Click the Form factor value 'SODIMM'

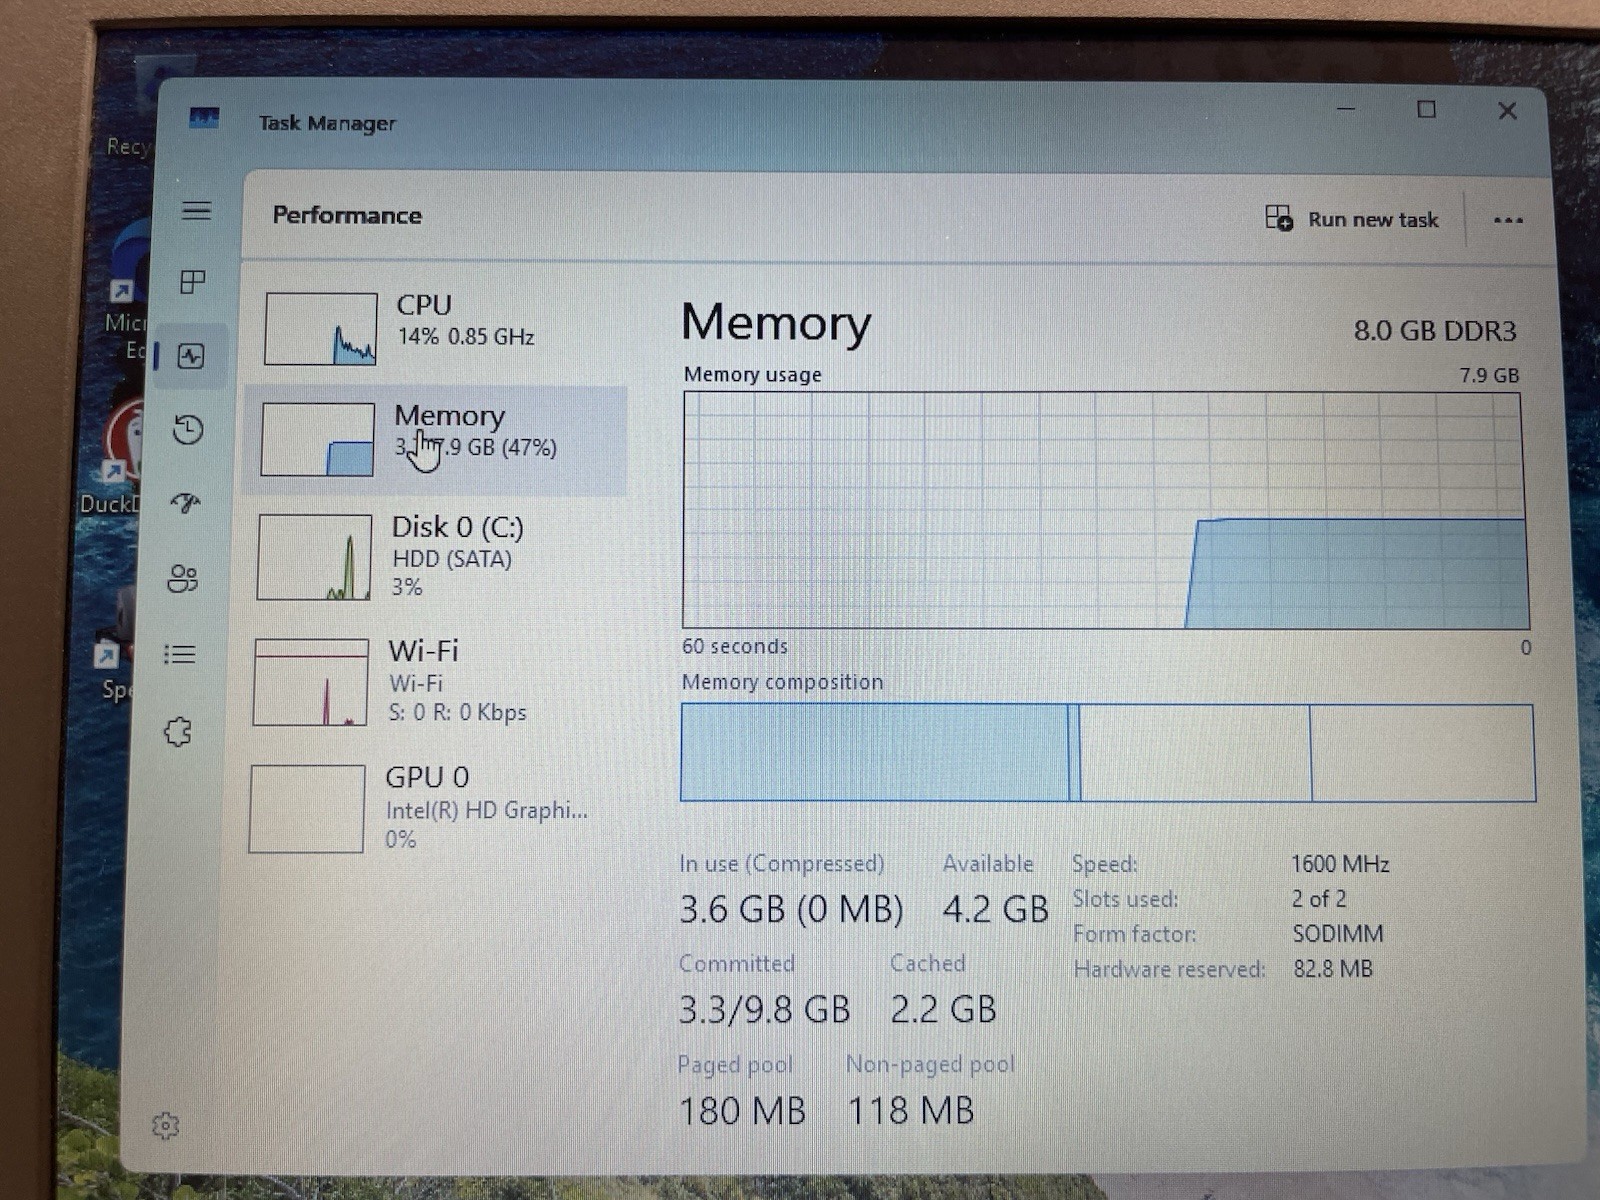(1338, 934)
